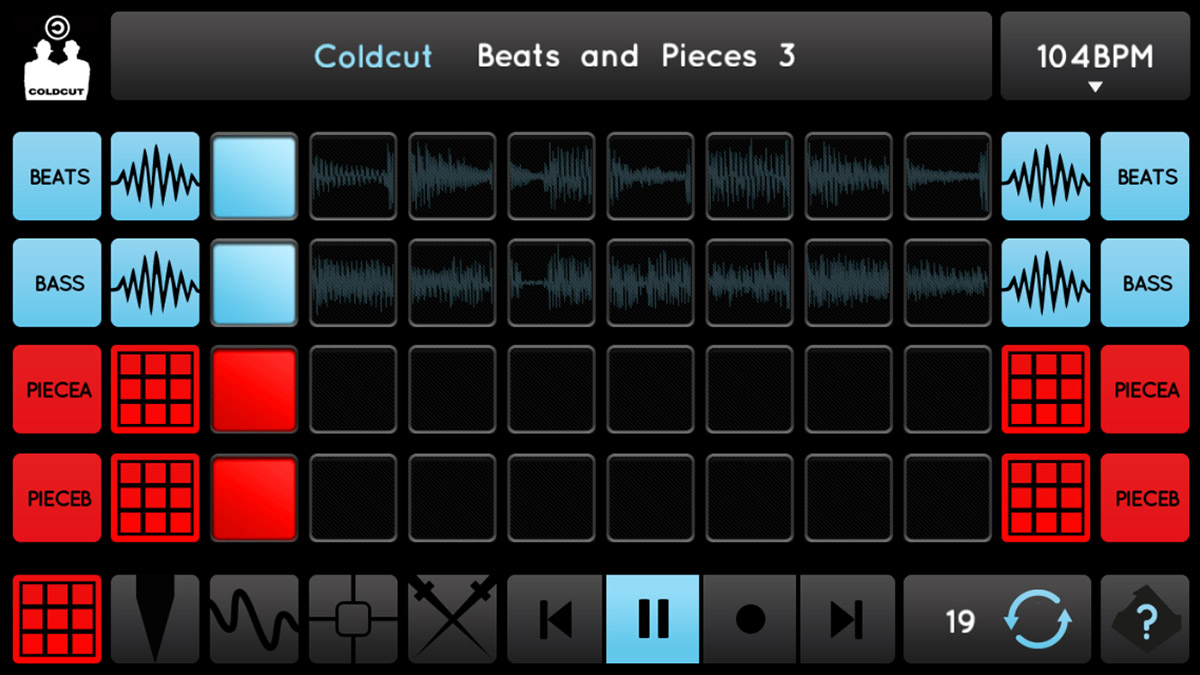Trigger first dark waveform sample in BASS row
Screen dimensions: 1200x675
353,283
